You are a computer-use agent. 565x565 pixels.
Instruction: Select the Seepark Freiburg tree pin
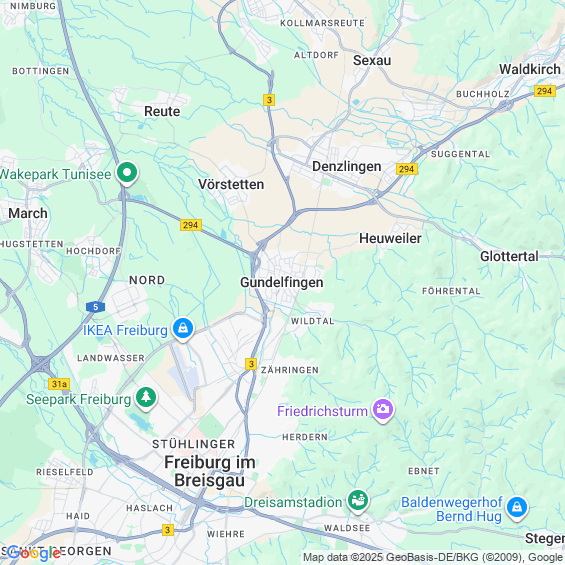tap(146, 398)
